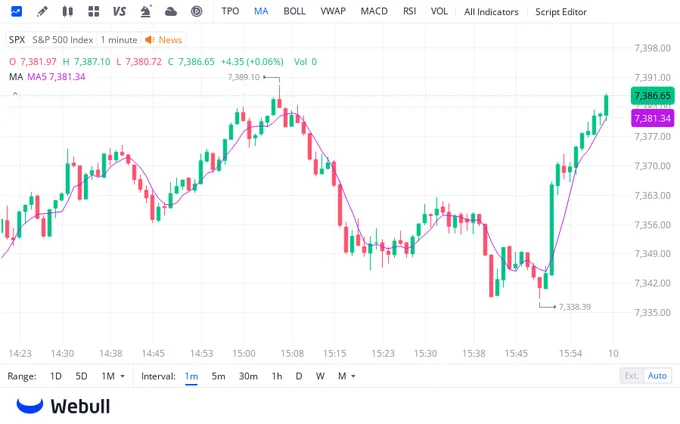Open the alert bell chess-piece icon
Viewport: 680px width, 424px height.
click(x=146, y=11)
